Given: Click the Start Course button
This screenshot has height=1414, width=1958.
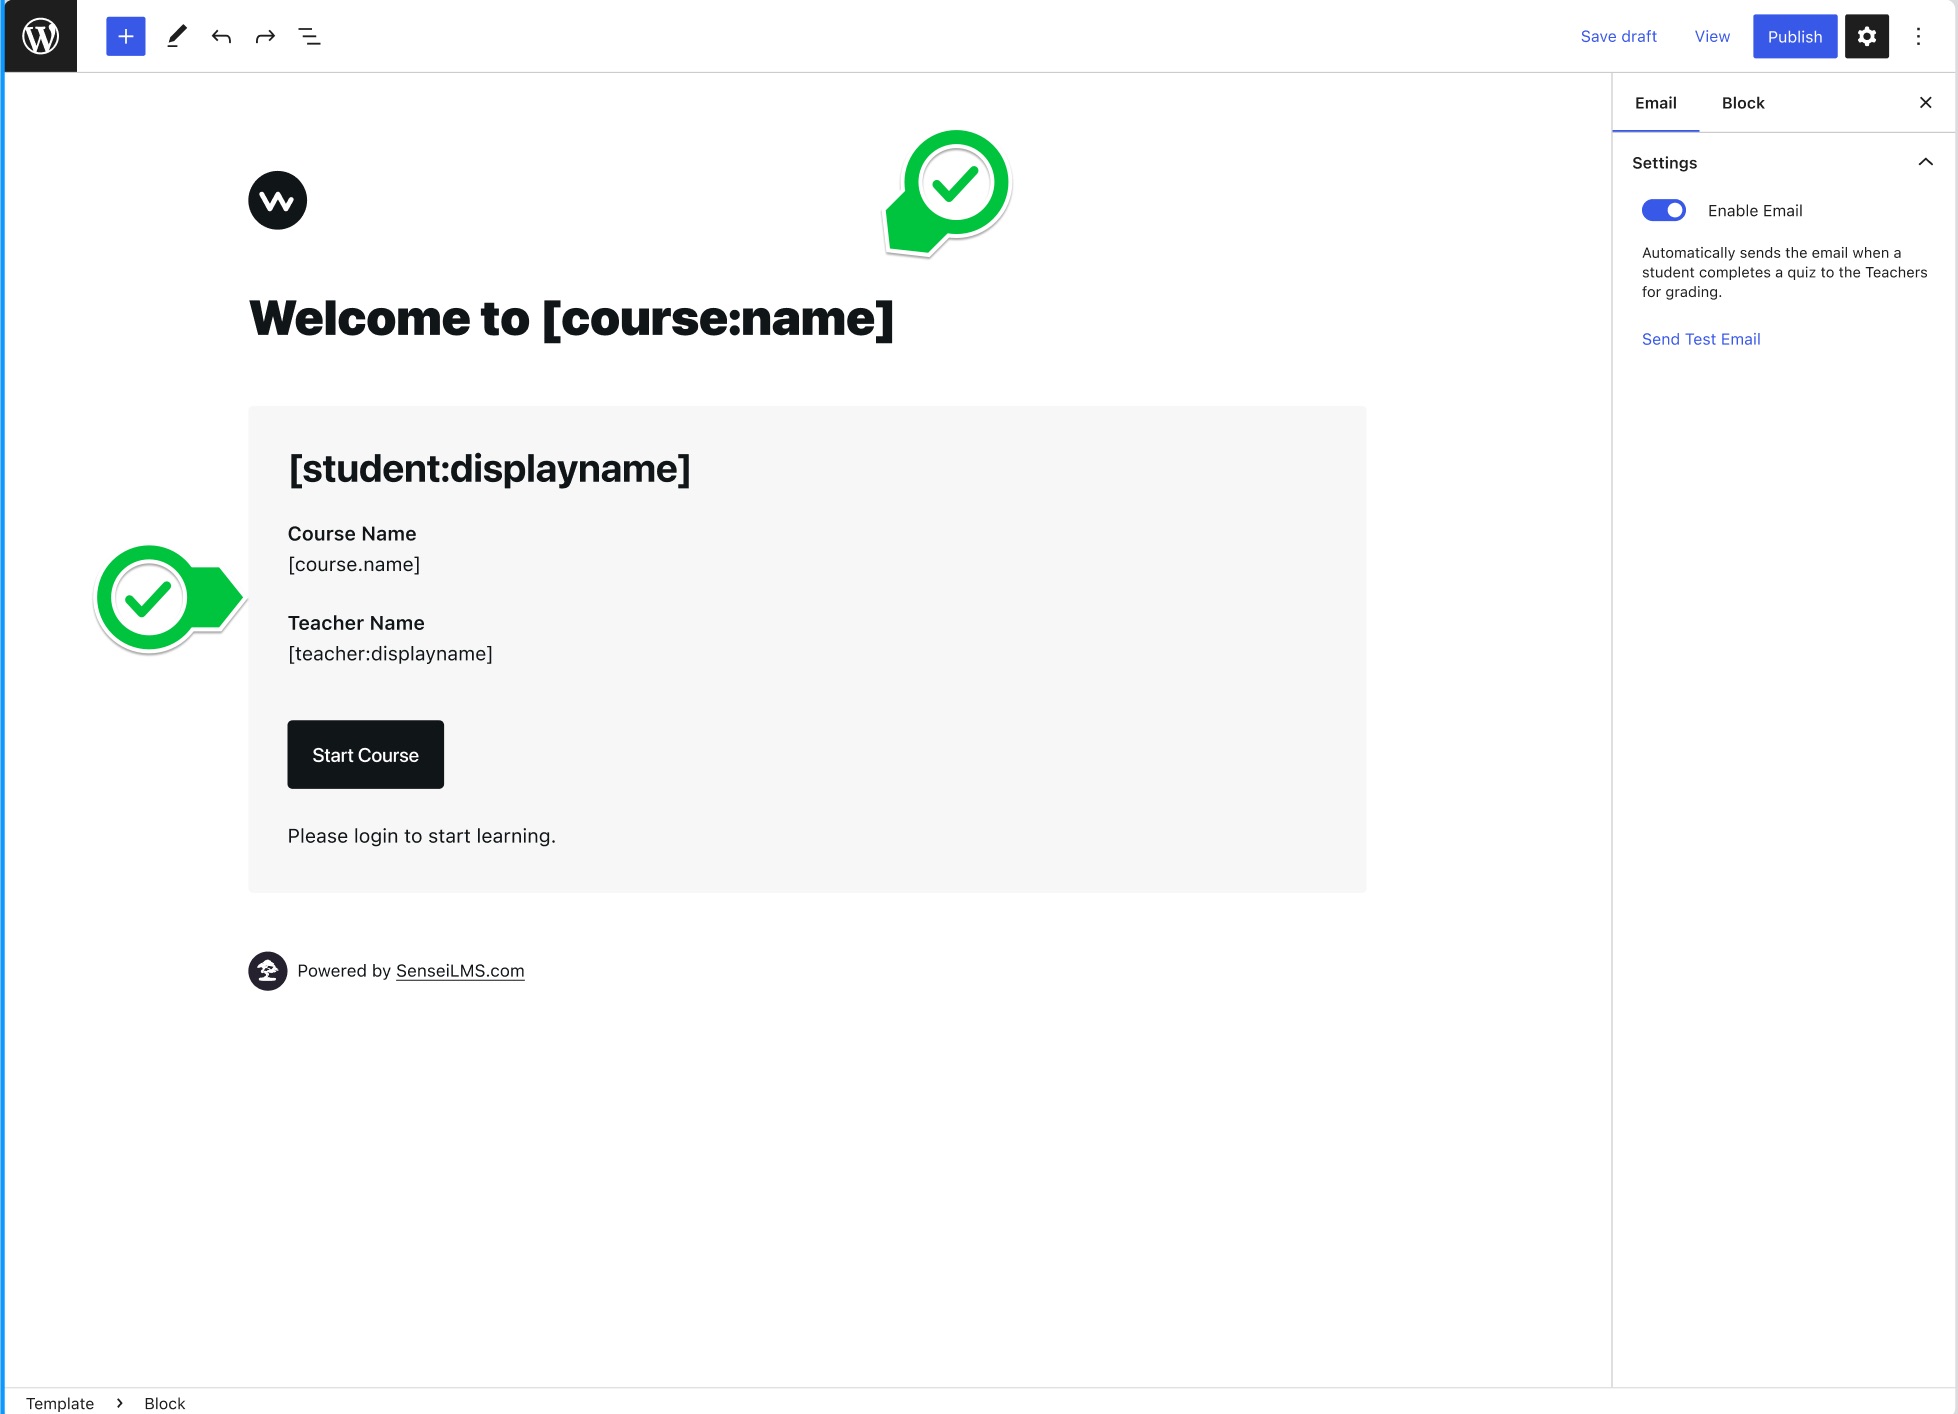Looking at the screenshot, I should coord(365,754).
